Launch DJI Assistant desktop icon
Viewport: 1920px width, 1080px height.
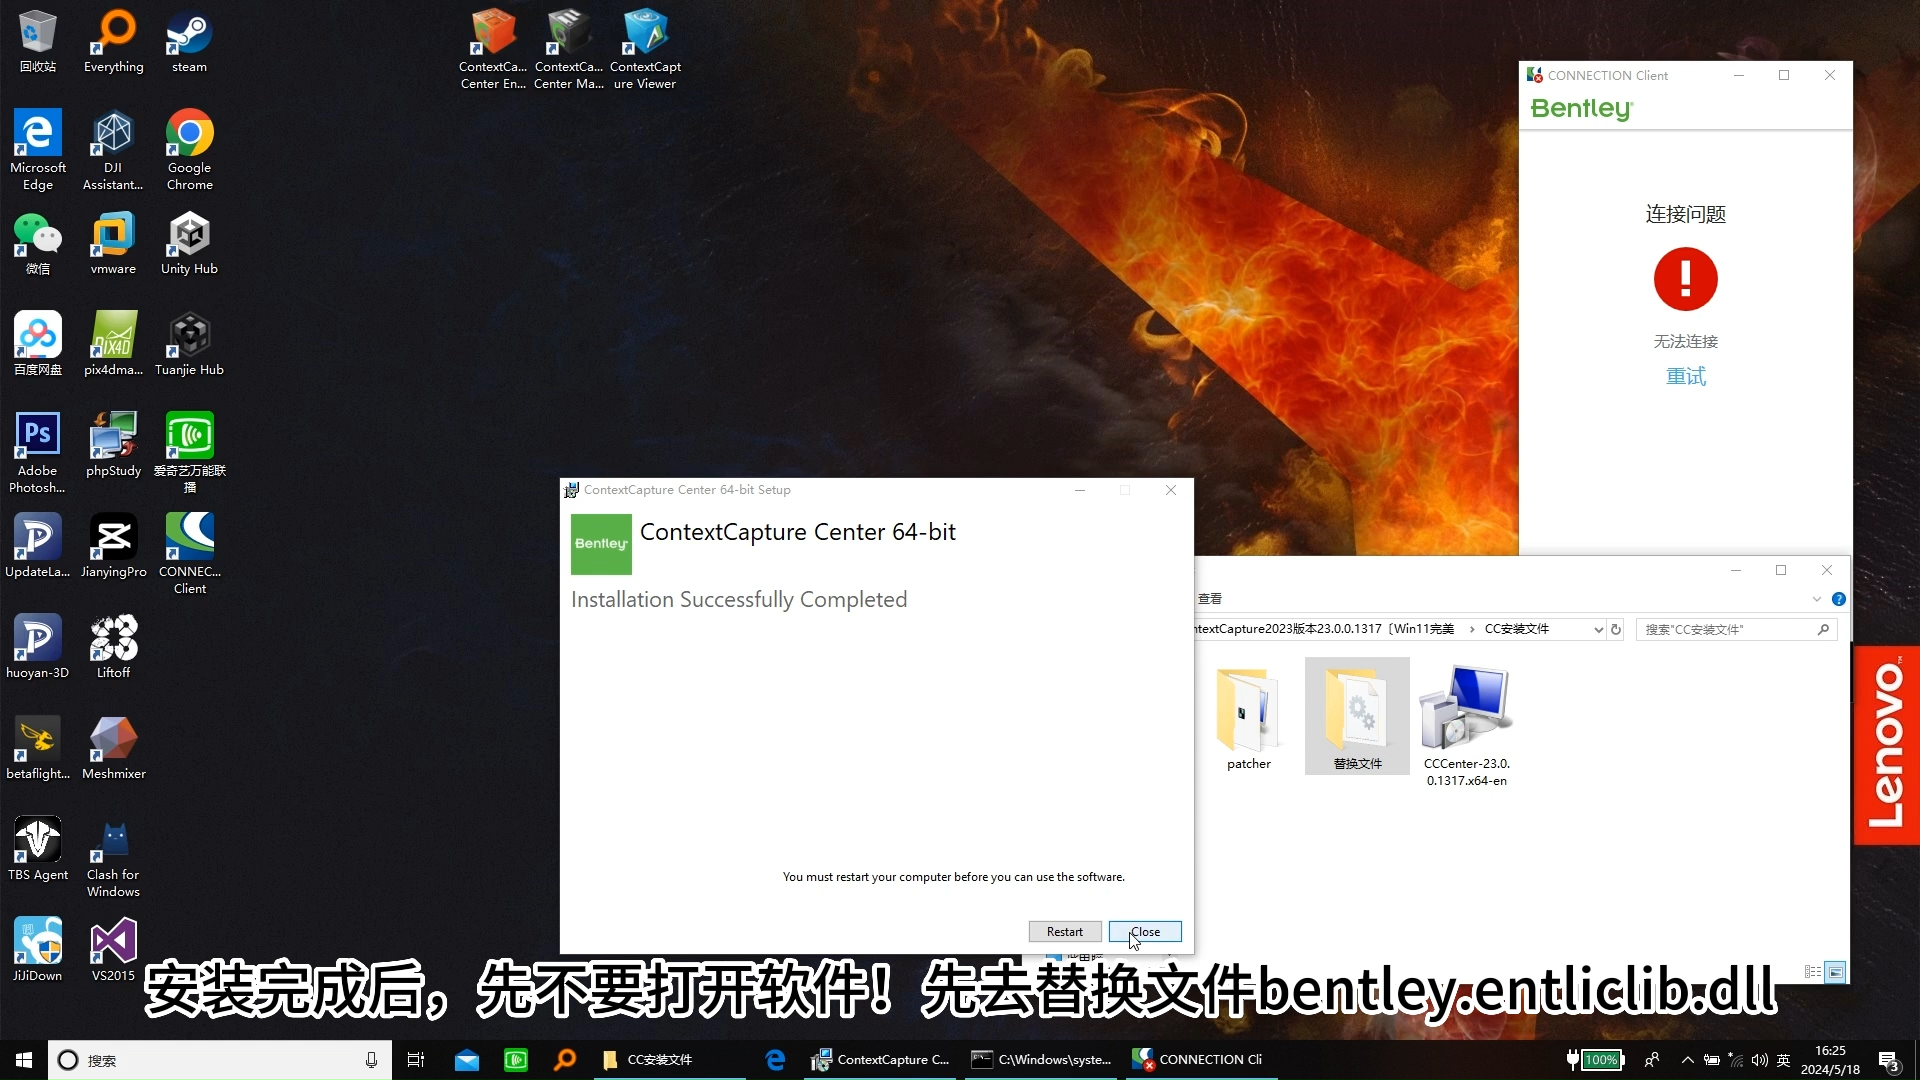click(x=113, y=150)
